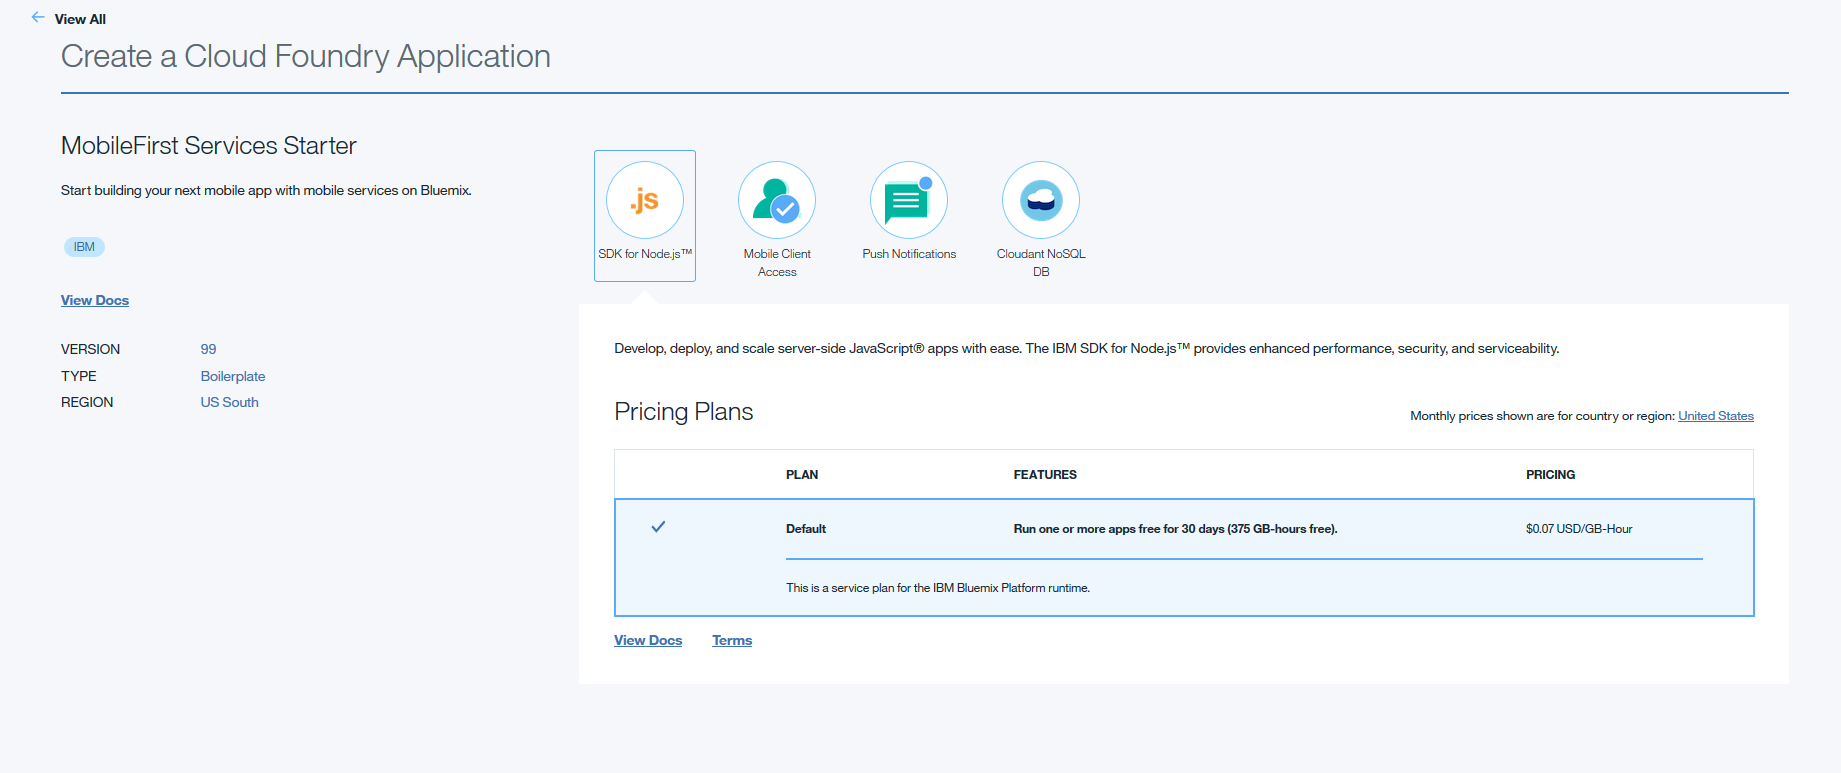Click the PRICING column header
1841x773 pixels.
1550,475
